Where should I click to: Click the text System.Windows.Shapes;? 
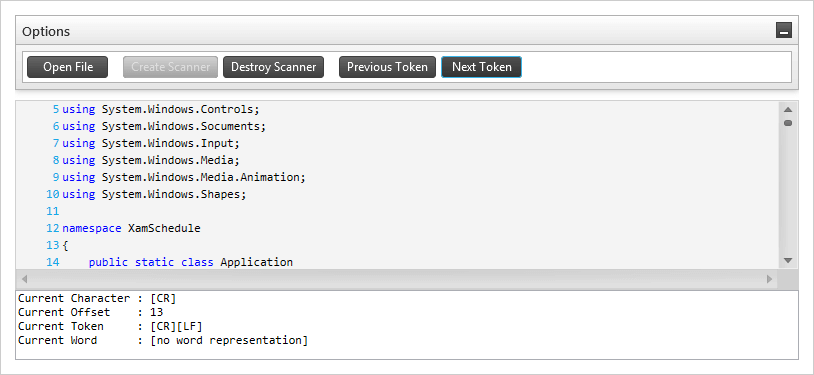(x=174, y=194)
